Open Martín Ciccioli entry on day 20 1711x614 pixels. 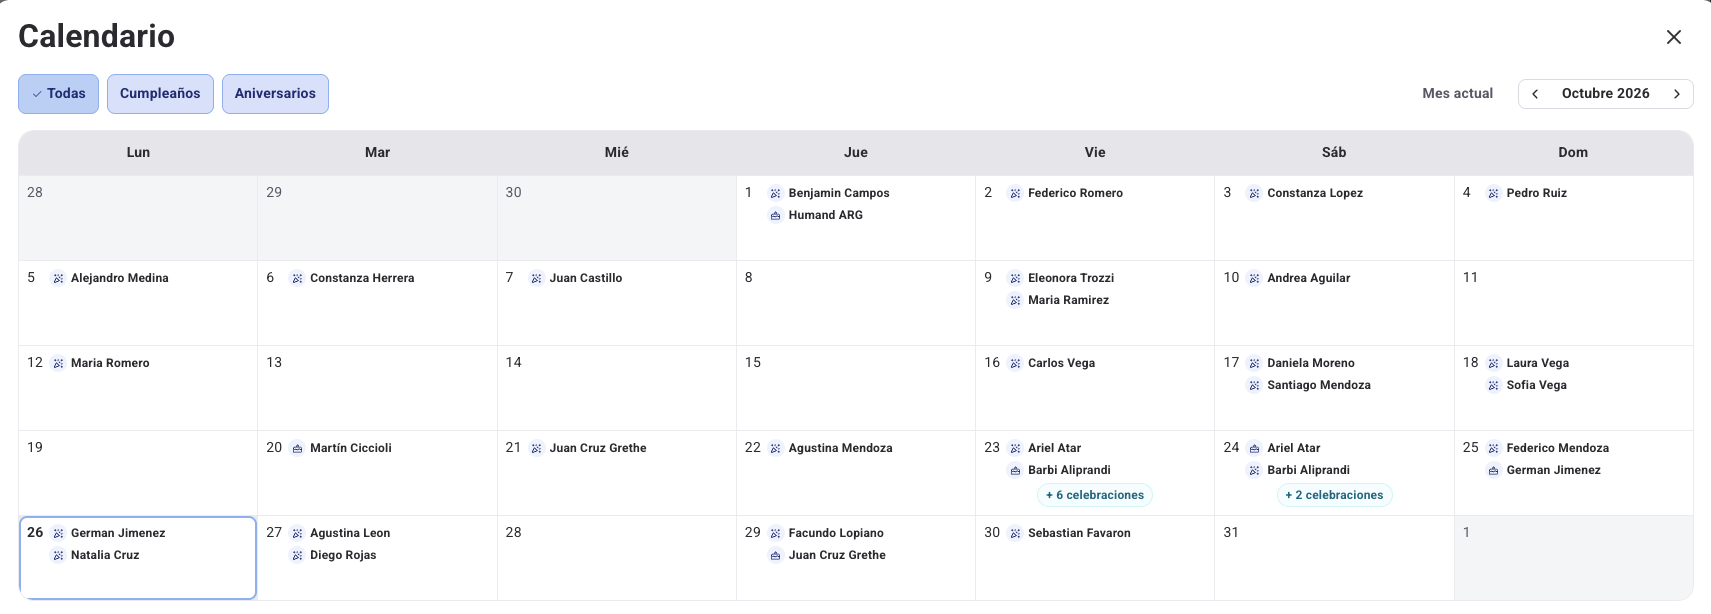coord(340,448)
